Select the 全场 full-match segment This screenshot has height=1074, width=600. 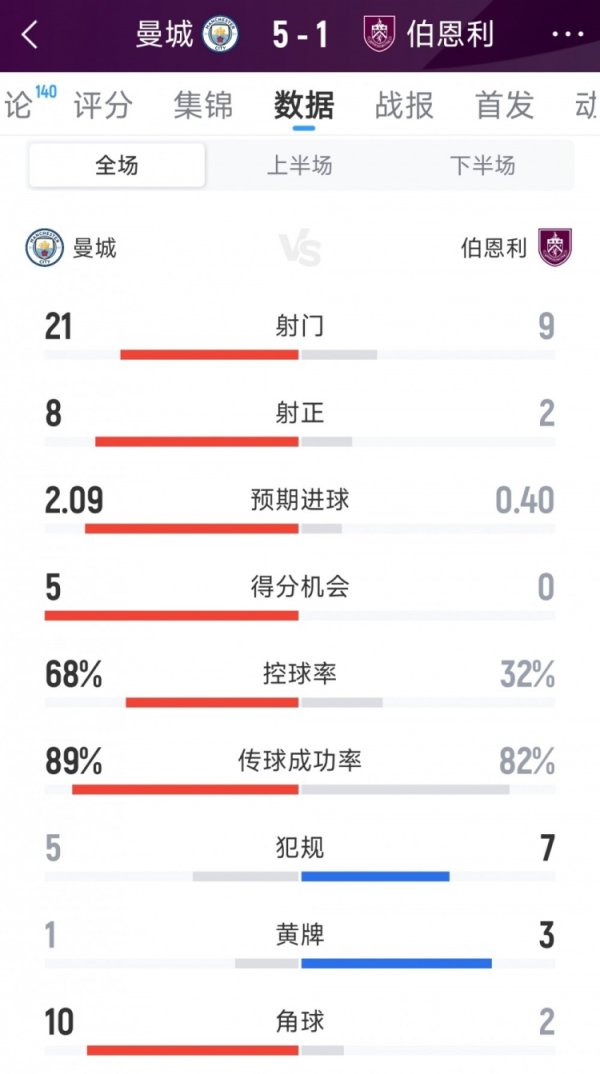[x=117, y=165]
